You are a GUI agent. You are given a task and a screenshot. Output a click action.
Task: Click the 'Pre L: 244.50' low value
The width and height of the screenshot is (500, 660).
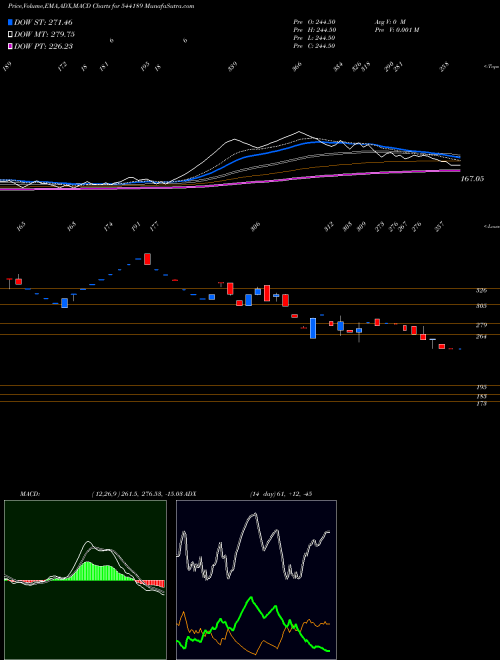pyautogui.click(x=314, y=38)
